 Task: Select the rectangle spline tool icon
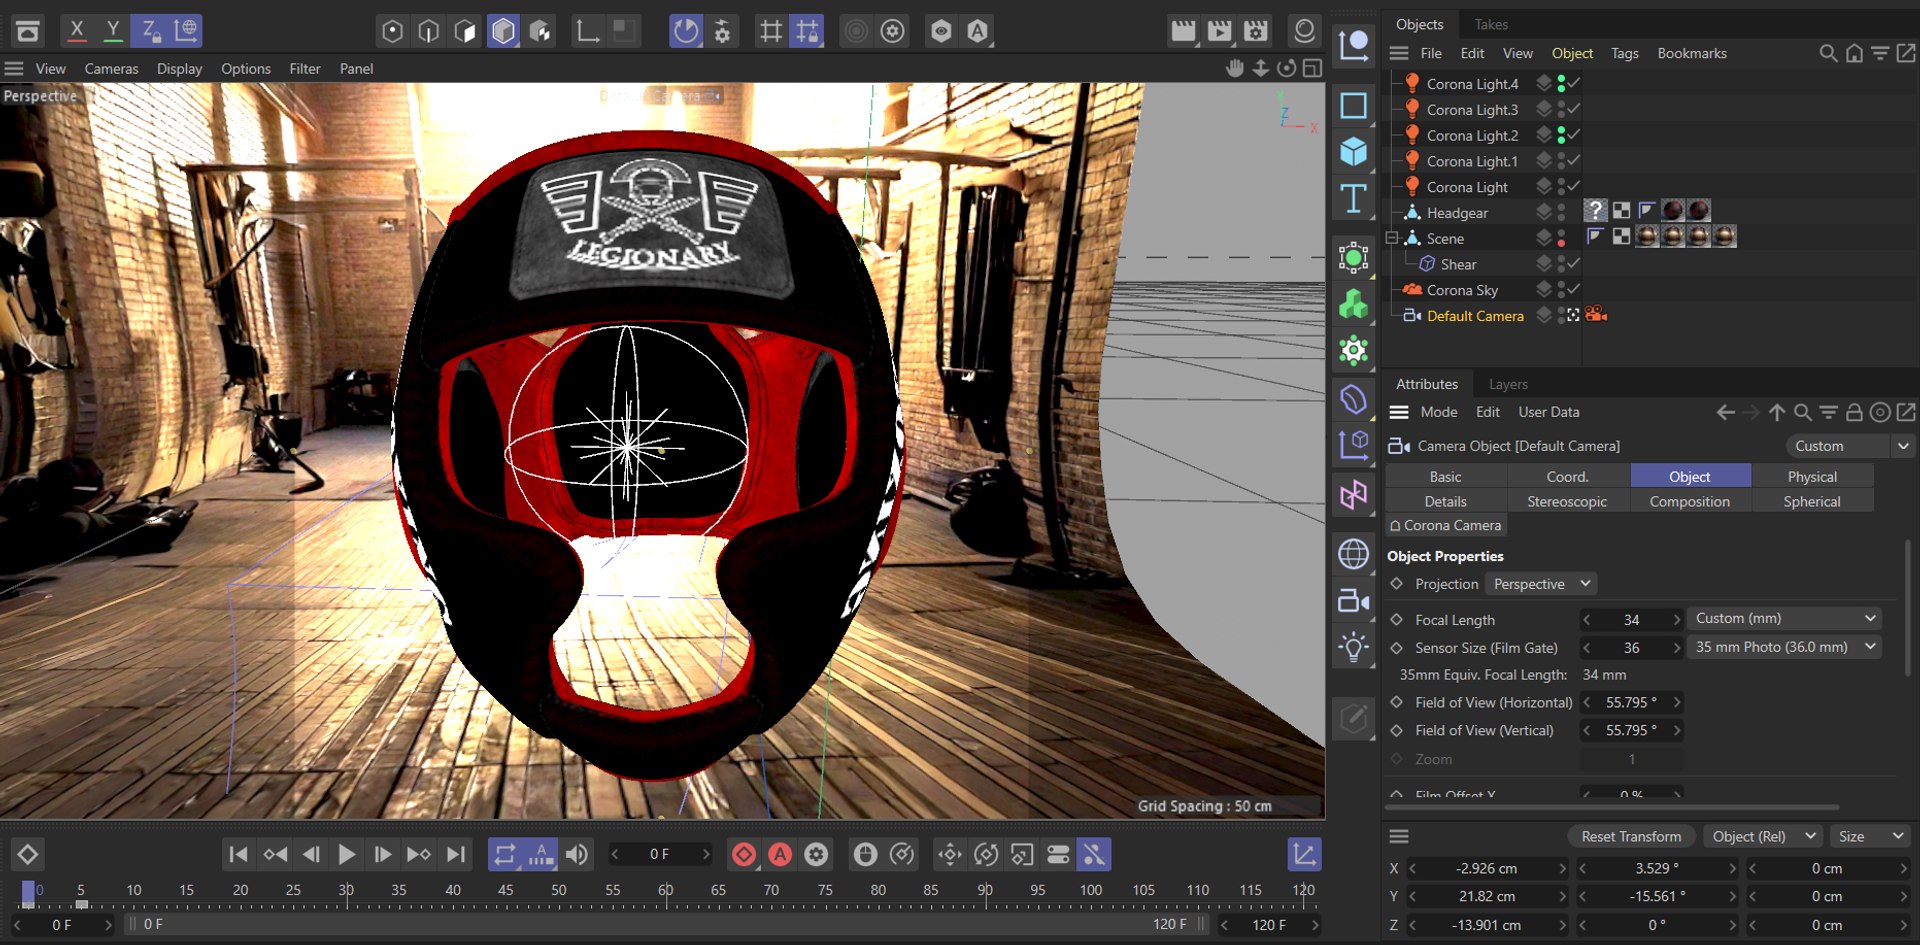pos(1353,104)
